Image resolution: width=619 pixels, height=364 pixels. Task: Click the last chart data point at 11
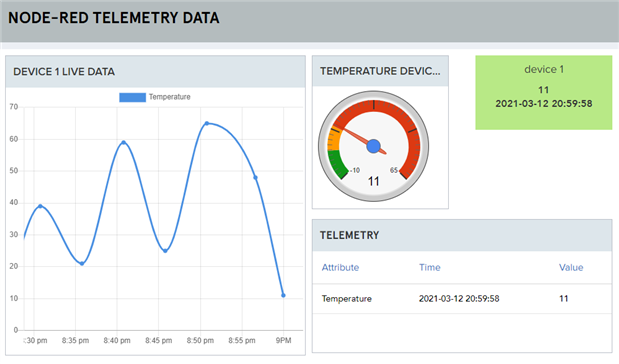283,295
